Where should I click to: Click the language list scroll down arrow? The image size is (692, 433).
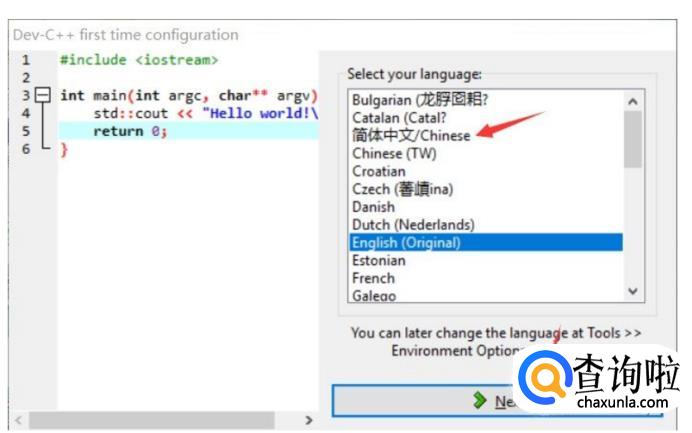633,291
